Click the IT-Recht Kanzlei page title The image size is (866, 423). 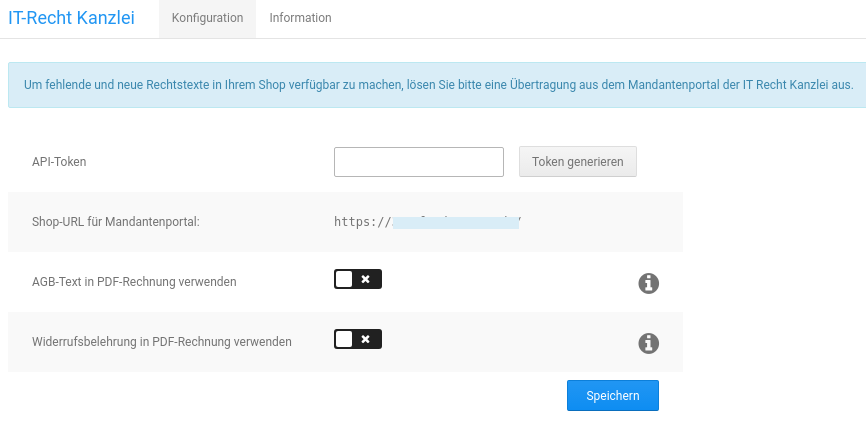[71, 18]
